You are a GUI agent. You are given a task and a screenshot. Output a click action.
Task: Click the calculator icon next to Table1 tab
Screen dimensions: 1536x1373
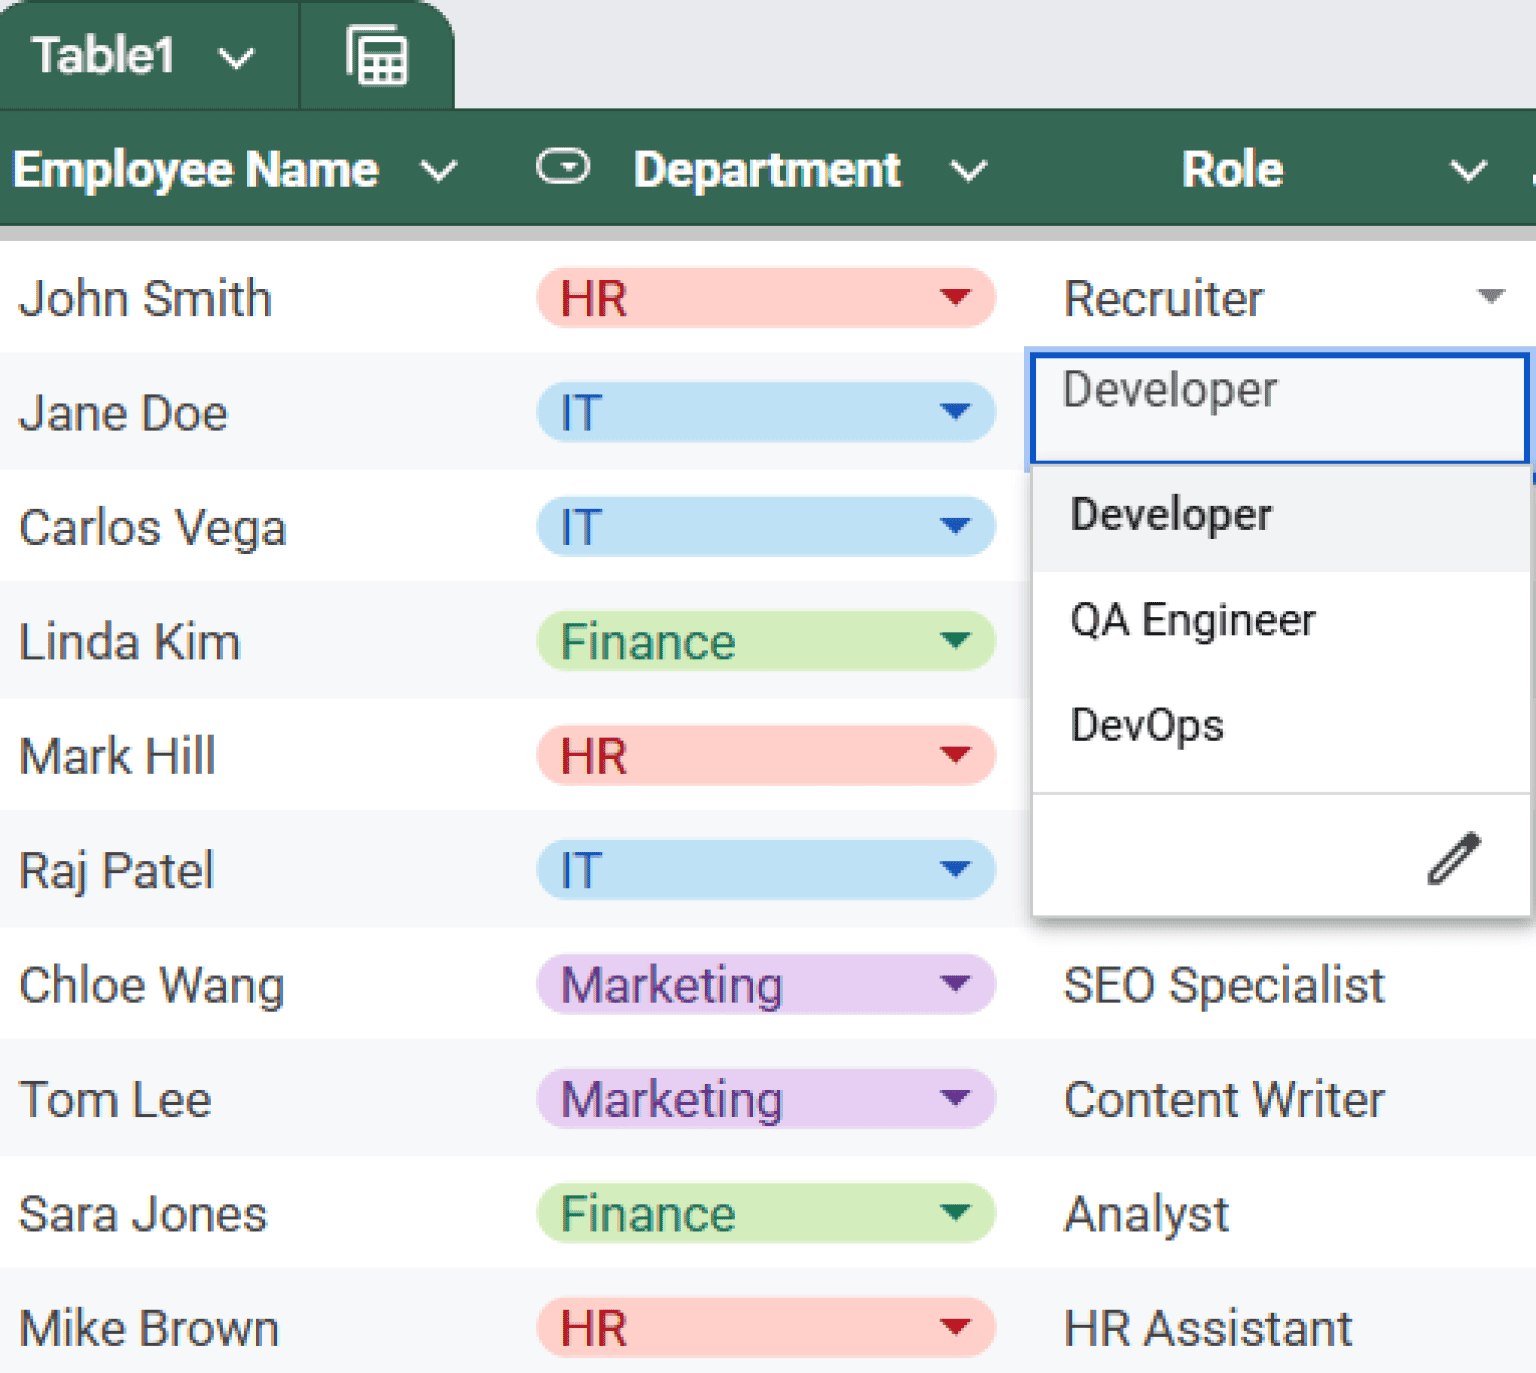[378, 56]
